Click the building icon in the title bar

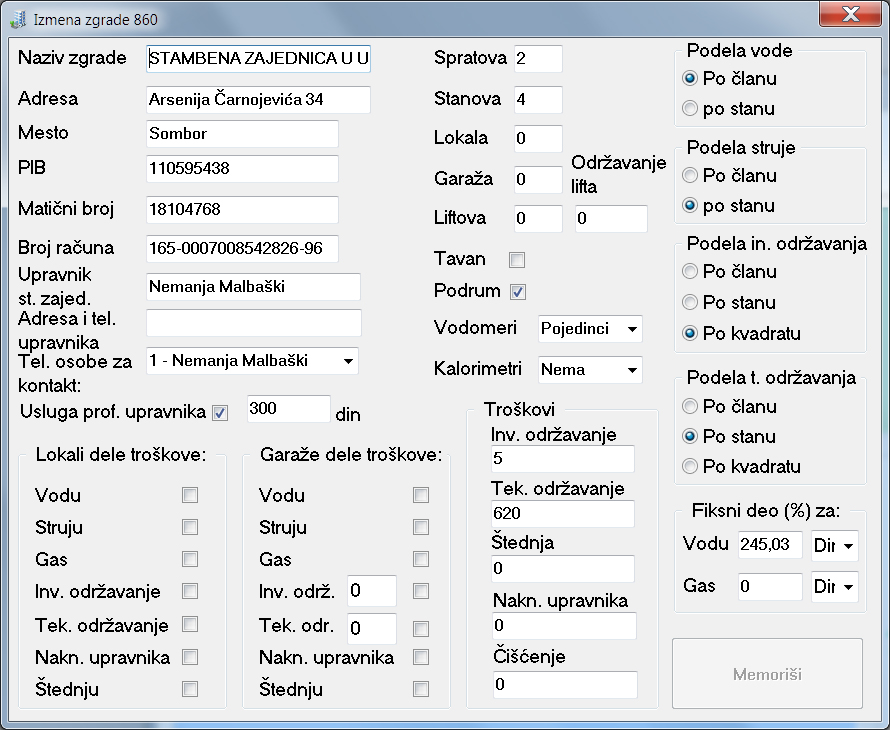18,19
